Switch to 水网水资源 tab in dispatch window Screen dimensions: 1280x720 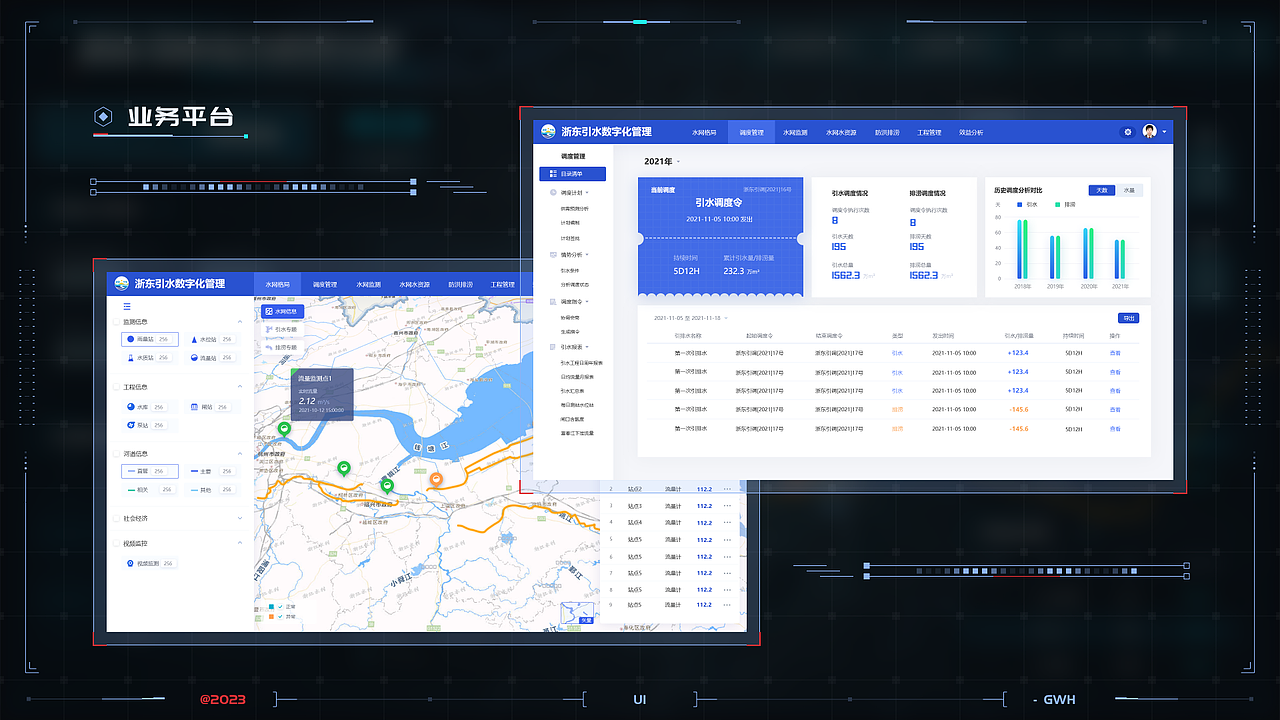841,132
